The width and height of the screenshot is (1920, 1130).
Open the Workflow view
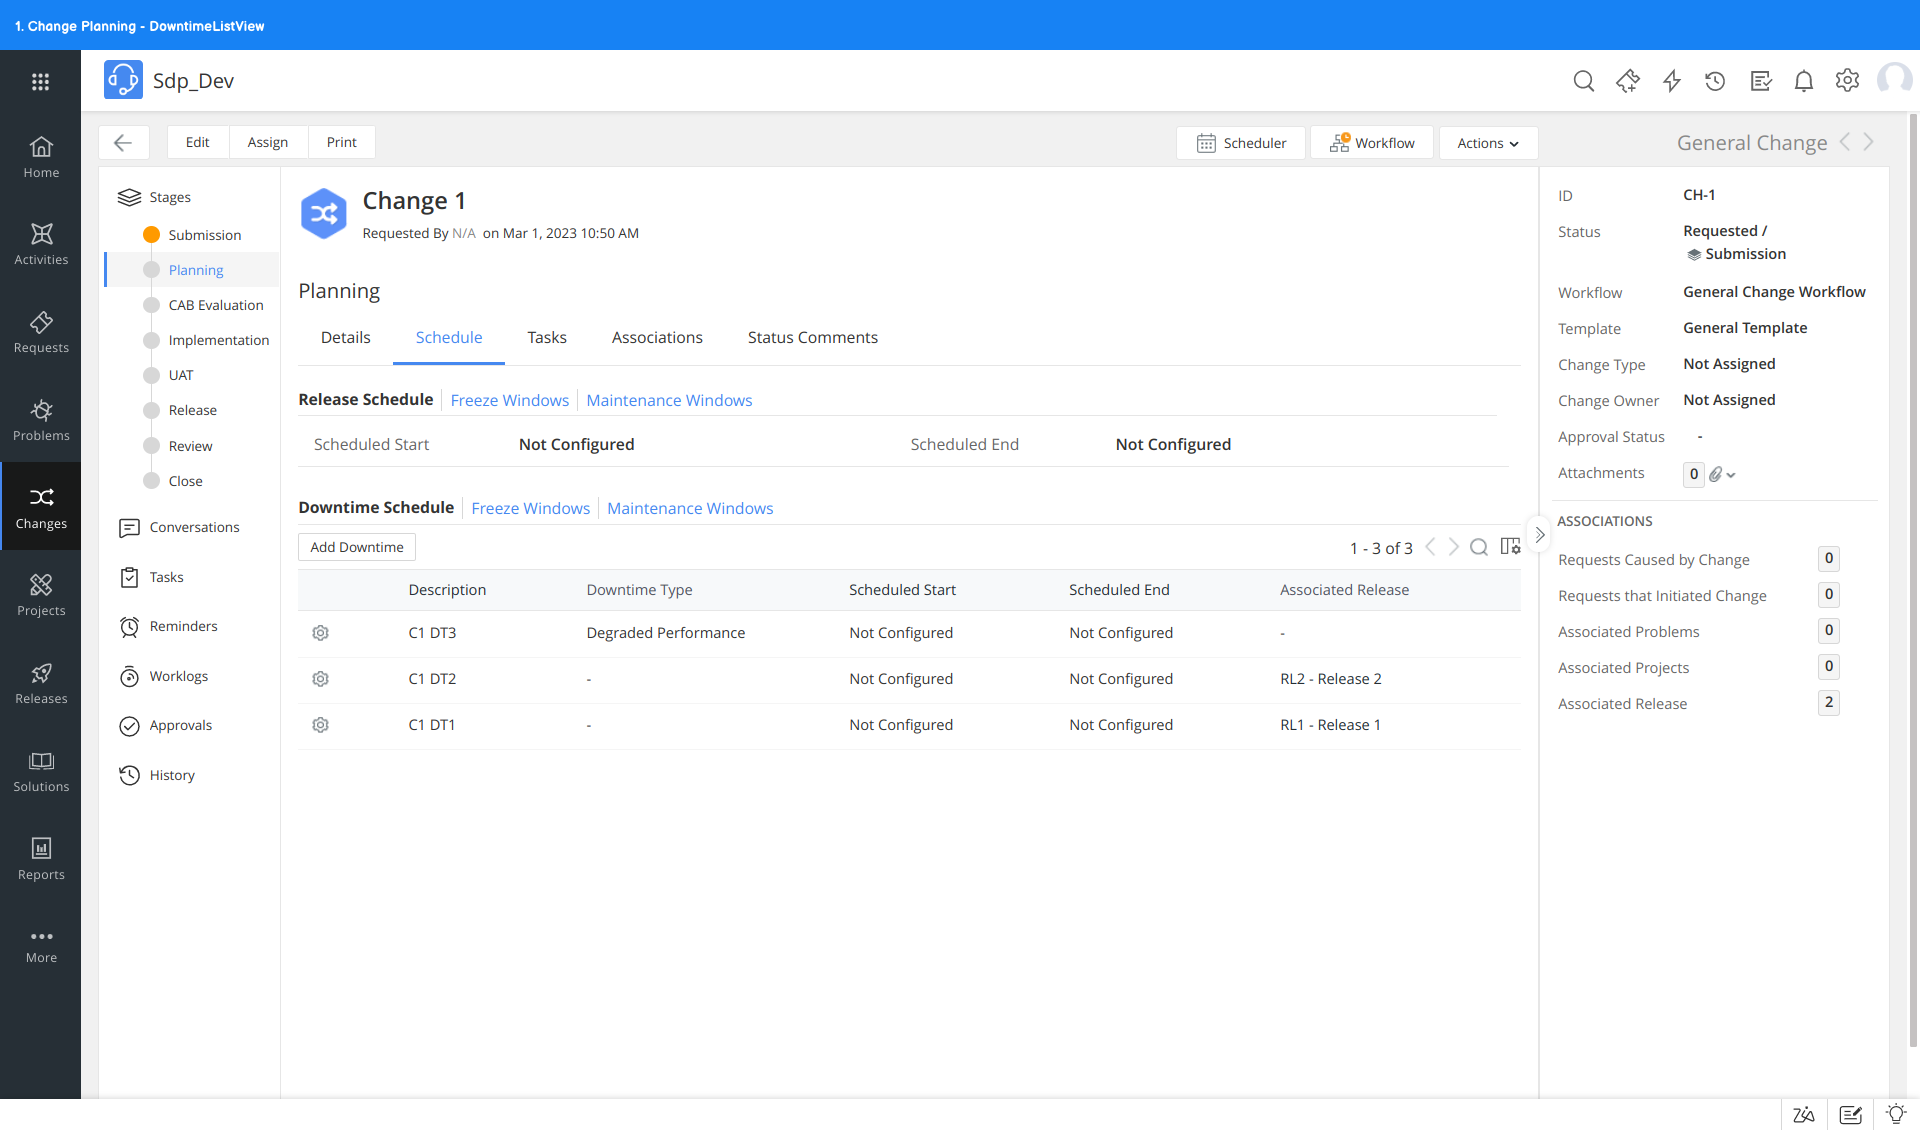(1372, 143)
